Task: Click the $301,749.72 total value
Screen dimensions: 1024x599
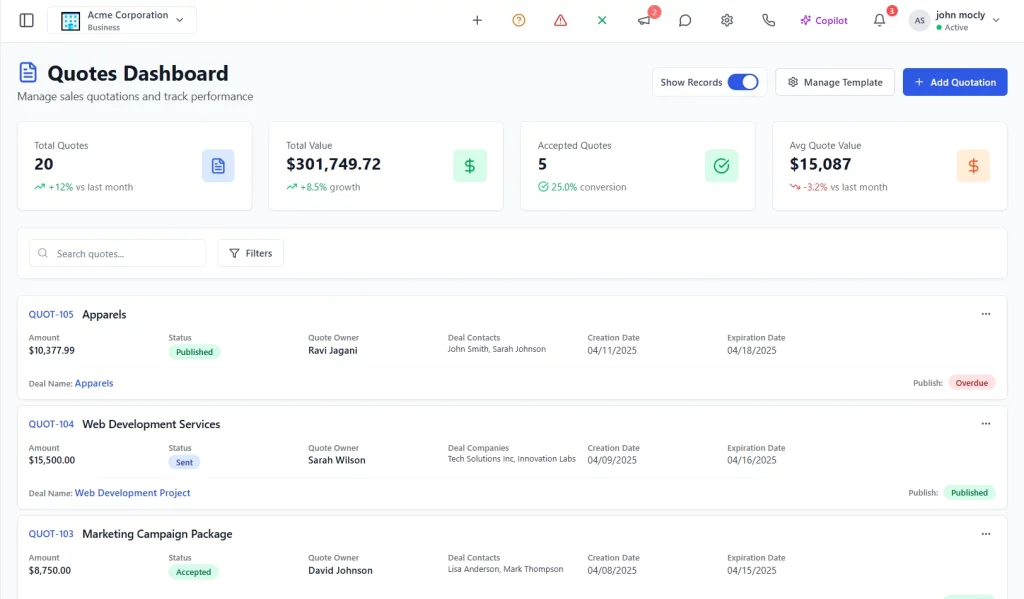Action: tap(333, 164)
